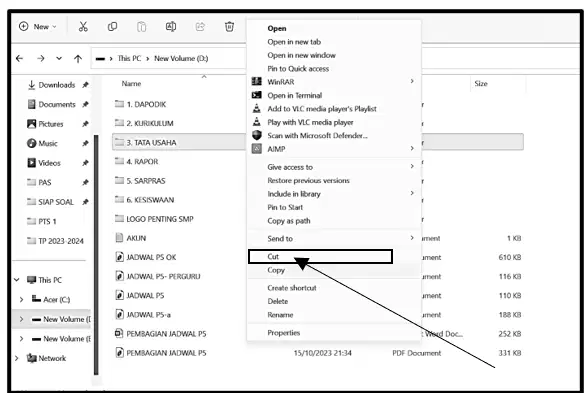Select JADWAL P5- PERGURU file
Screen dimensions: 586x393
click(x=158, y=276)
